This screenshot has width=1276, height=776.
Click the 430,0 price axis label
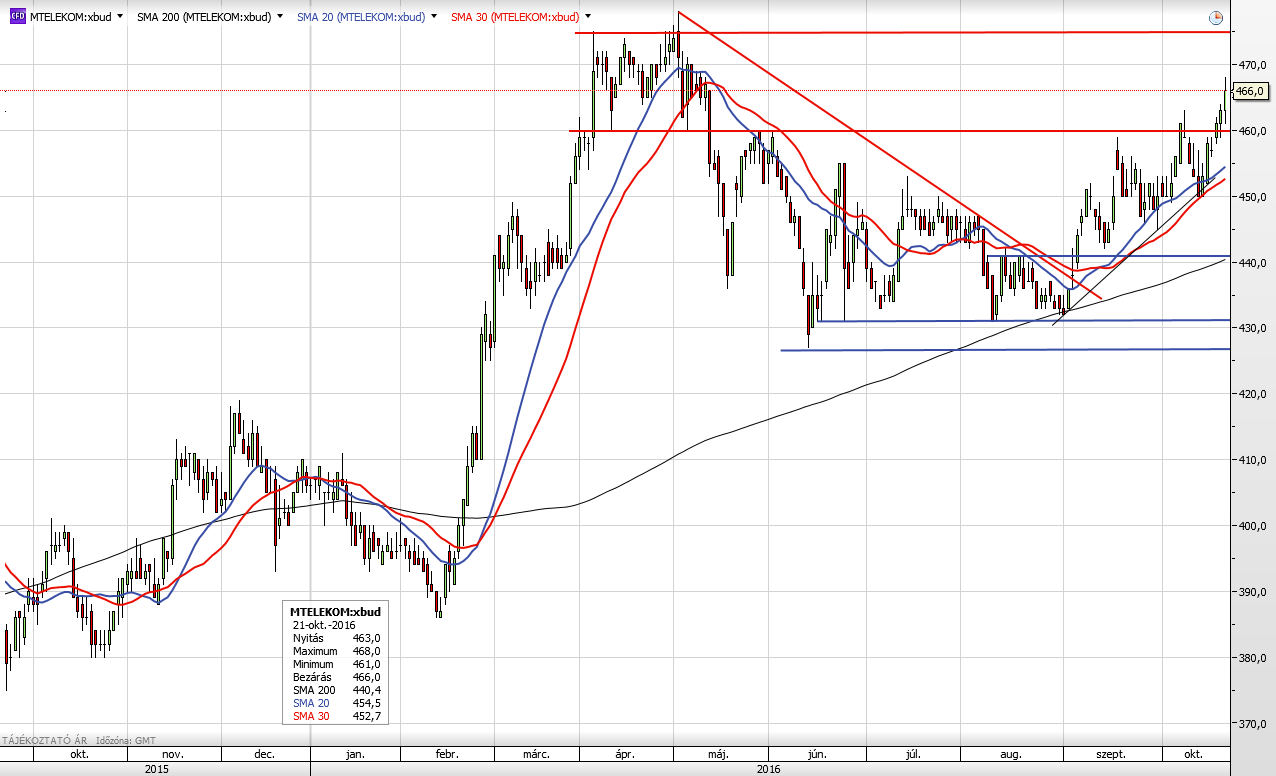tap(1254, 328)
